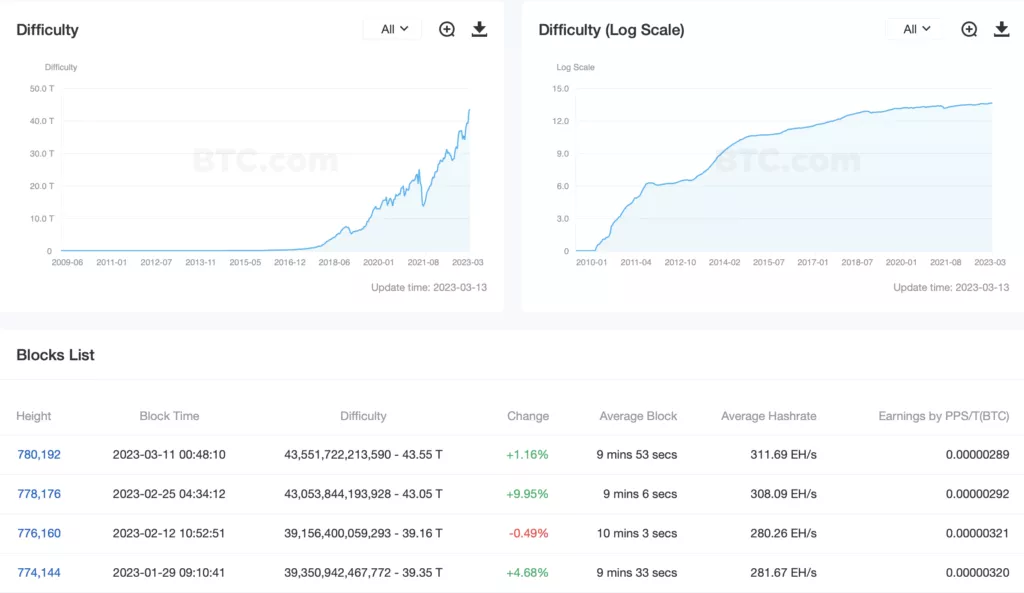This screenshot has height=593, width=1024.
Task: Click the -0.49% change value
Action: tap(528, 533)
